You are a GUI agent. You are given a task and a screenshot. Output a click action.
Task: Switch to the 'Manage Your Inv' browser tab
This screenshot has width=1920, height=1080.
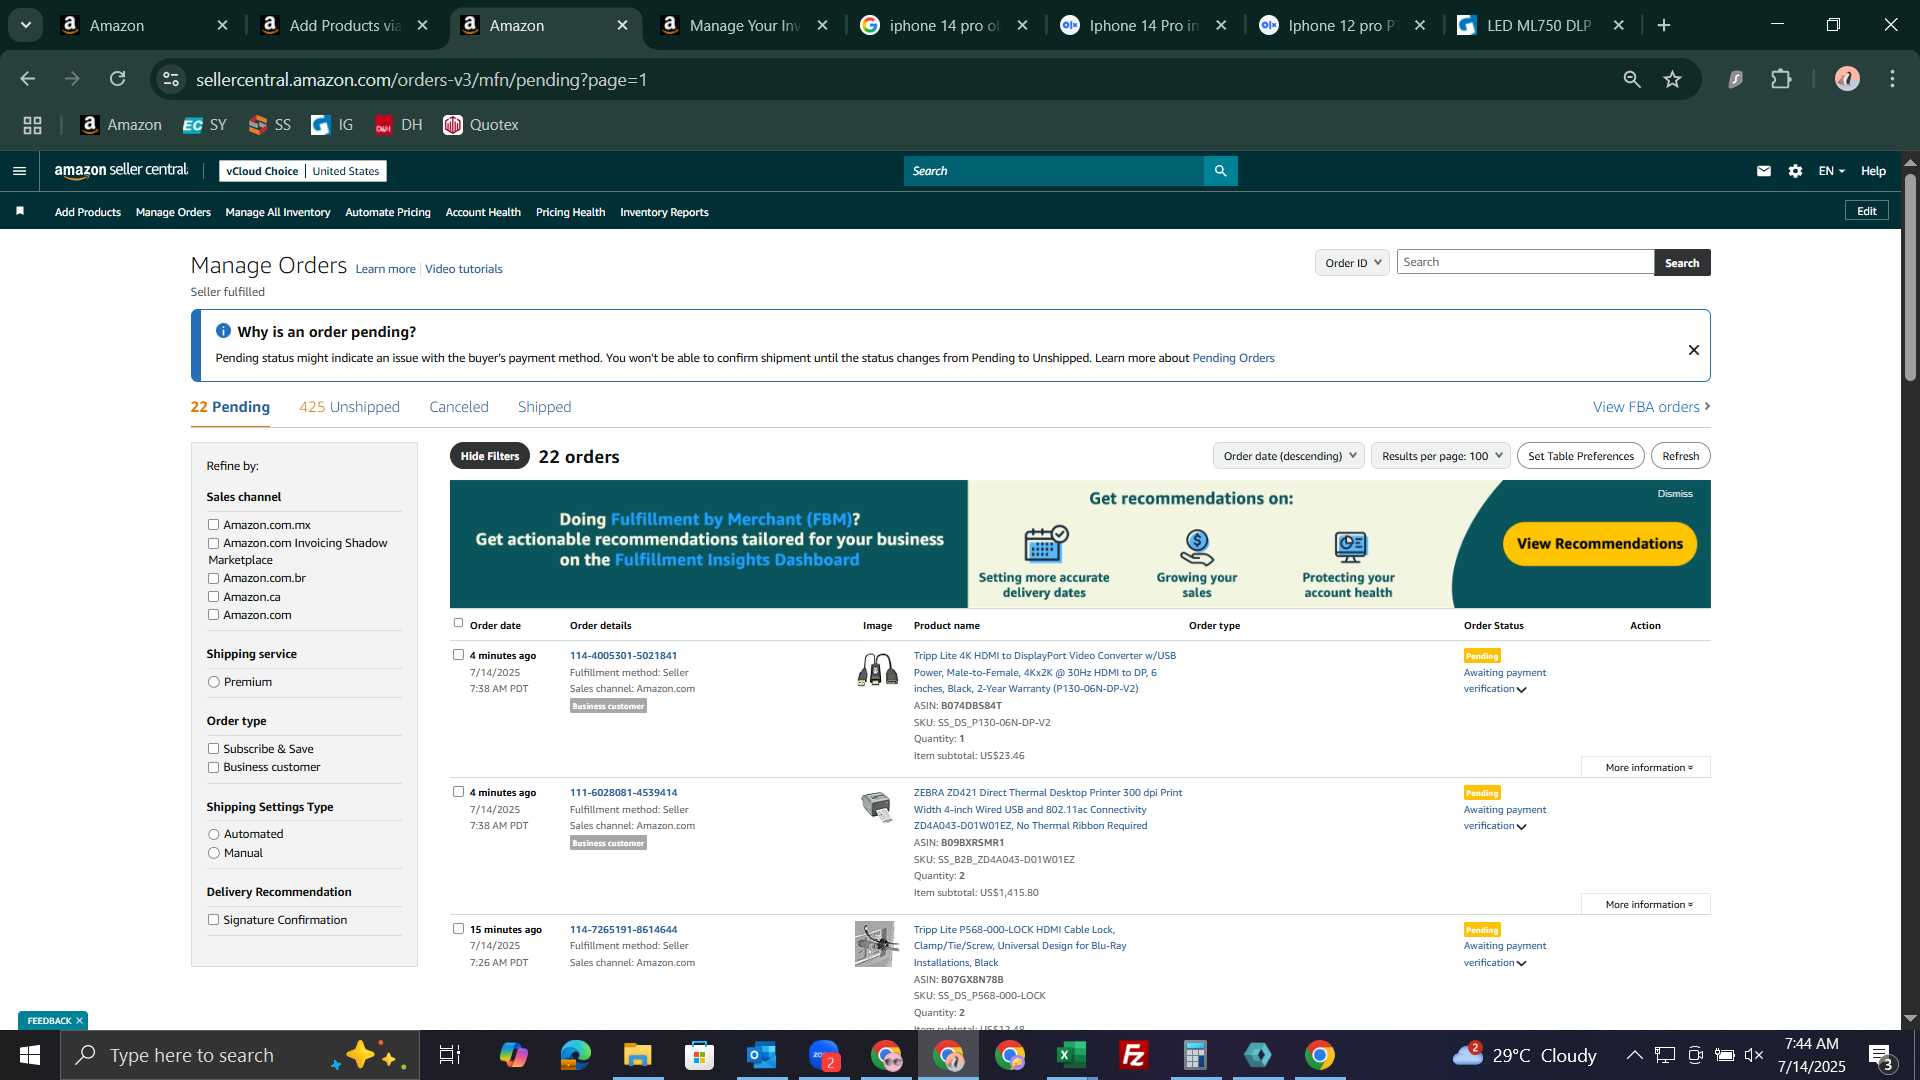745,25
